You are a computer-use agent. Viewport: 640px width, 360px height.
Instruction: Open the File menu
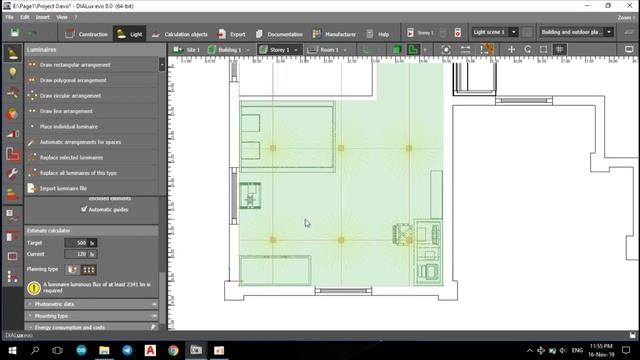[x=9, y=17]
